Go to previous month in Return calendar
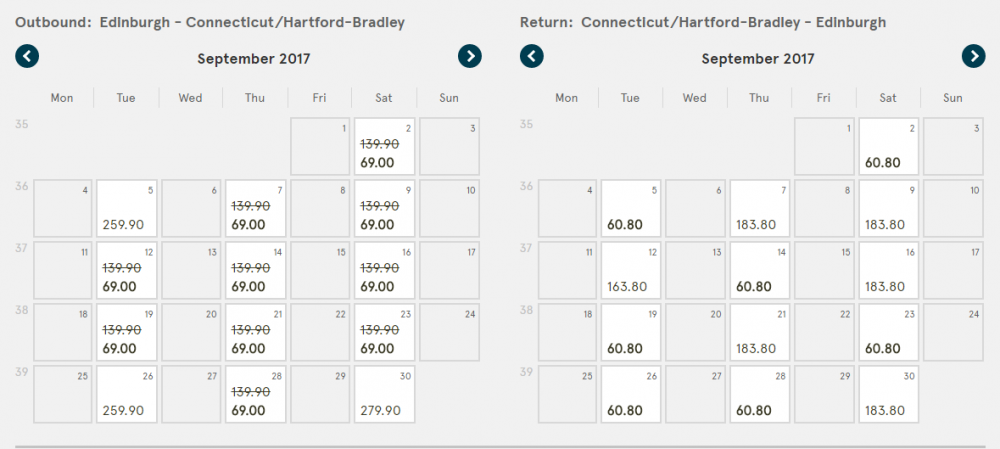 tap(532, 56)
